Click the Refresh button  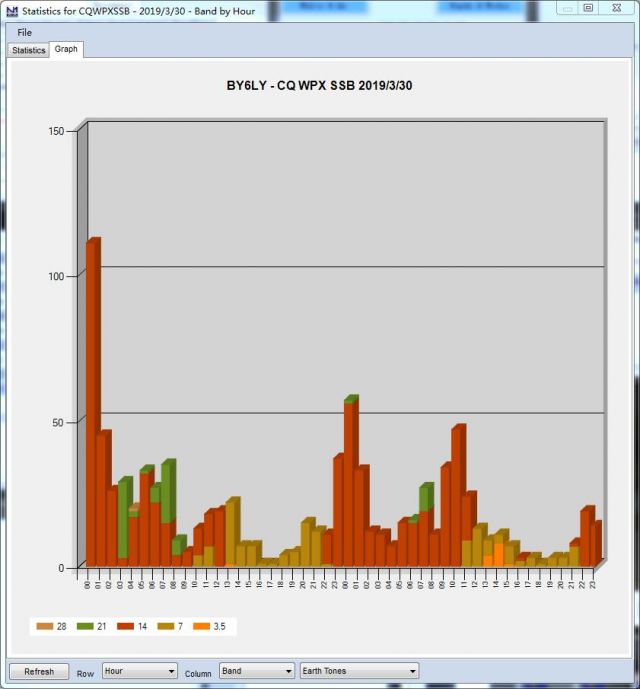[39, 671]
